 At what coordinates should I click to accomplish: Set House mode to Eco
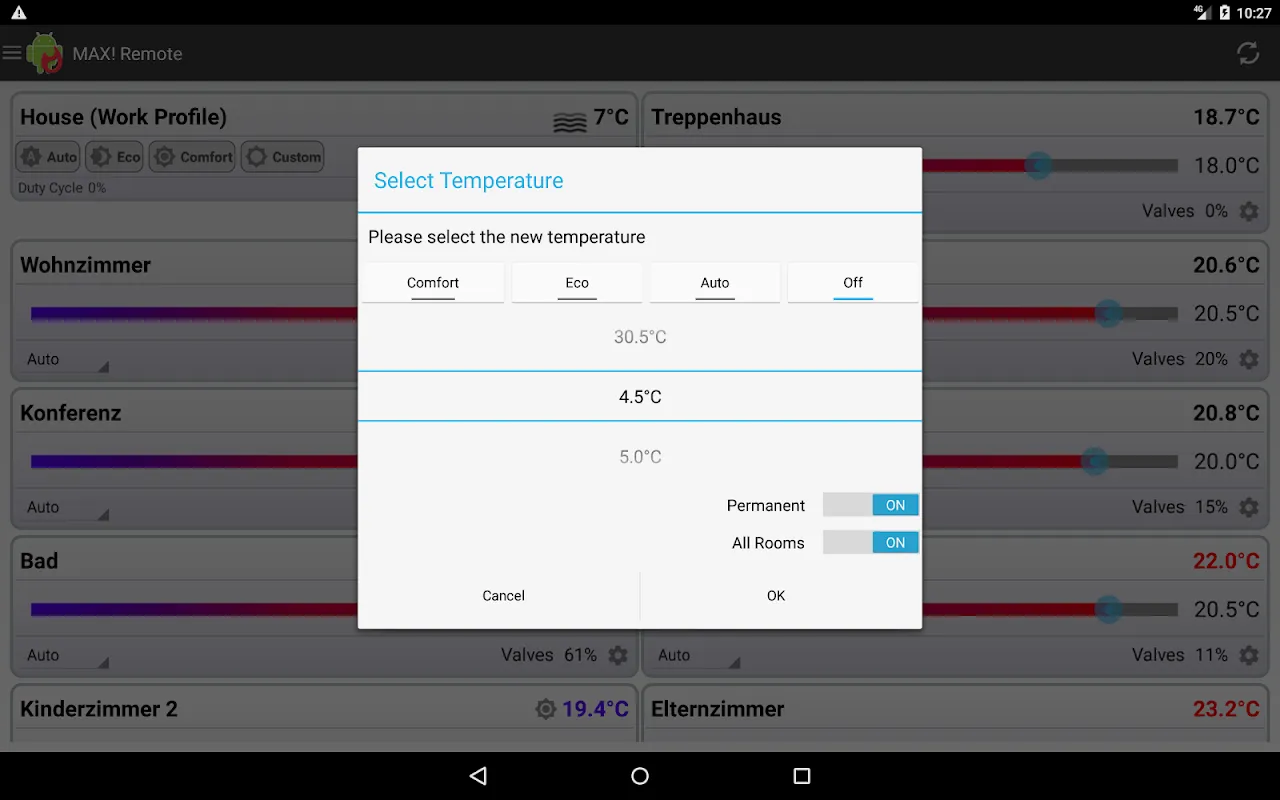click(x=114, y=157)
